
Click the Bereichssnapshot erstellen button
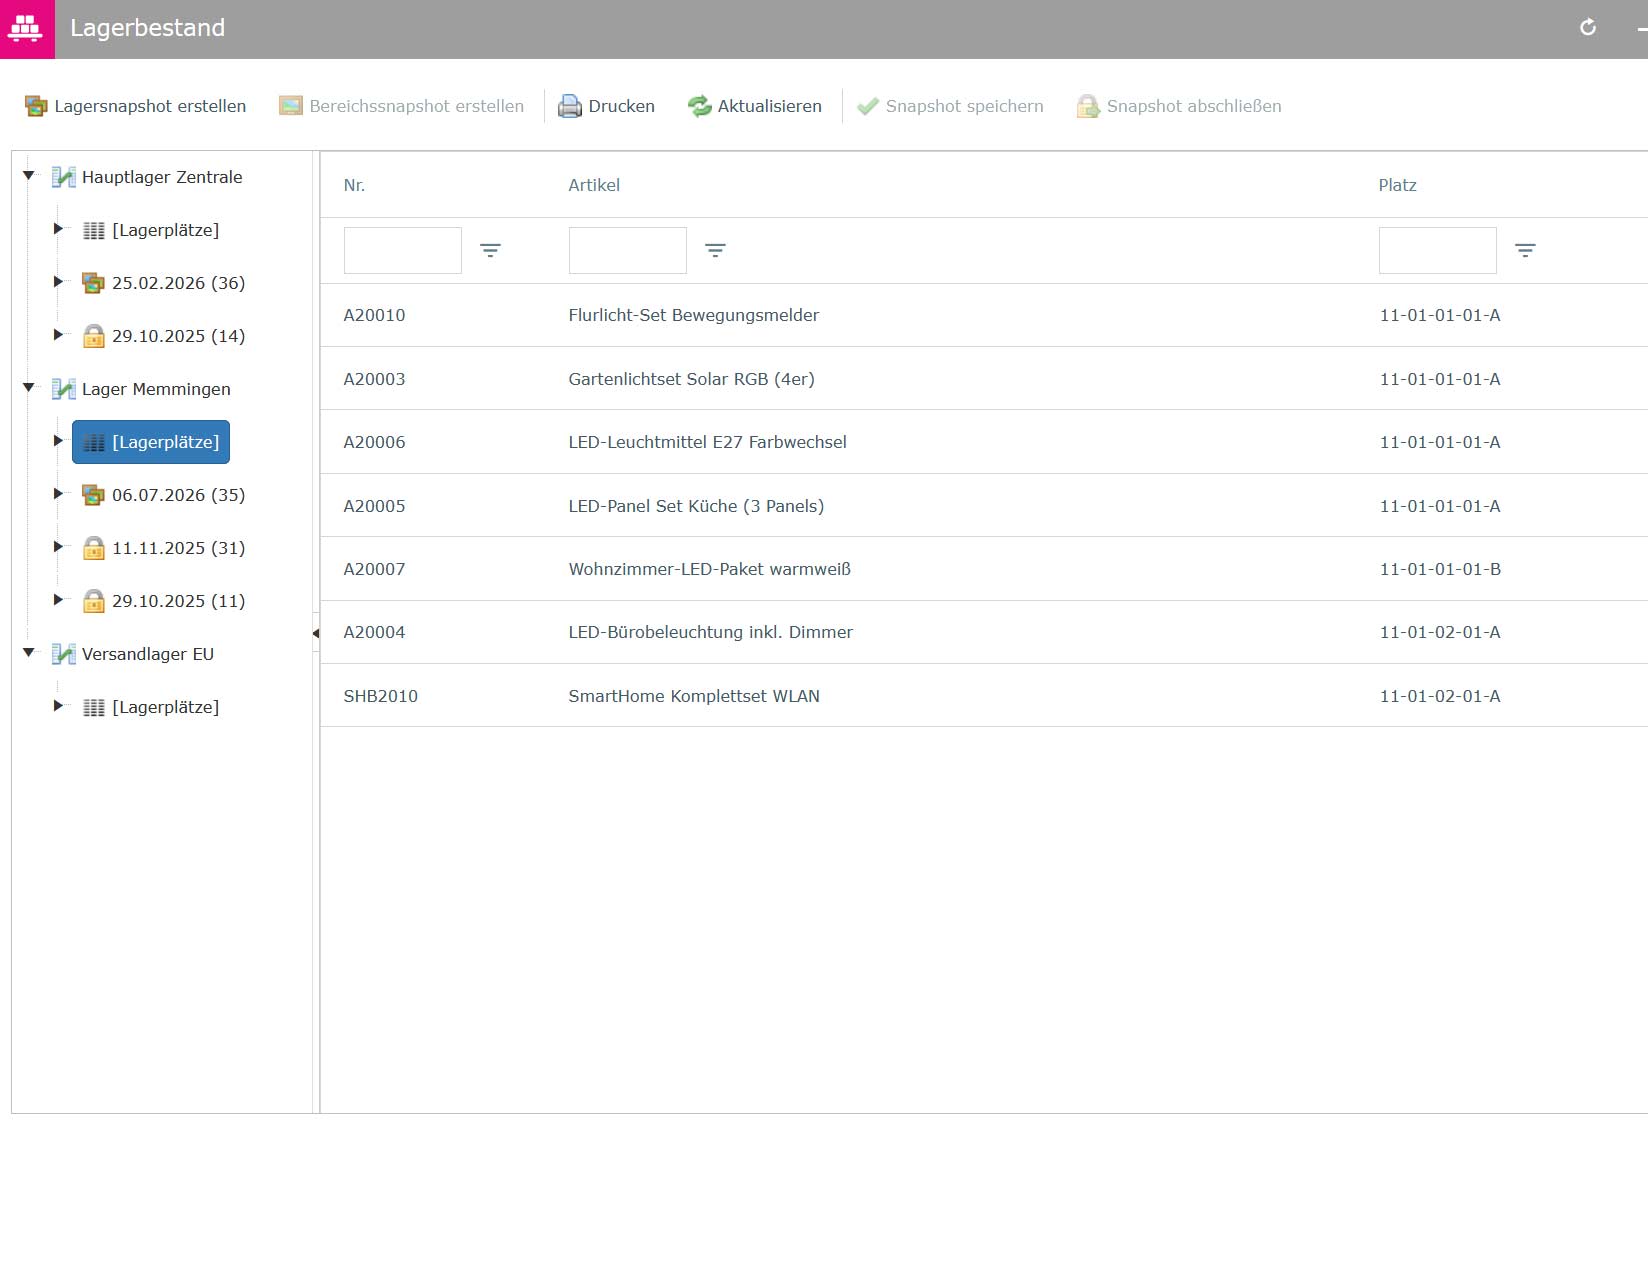(401, 106)
